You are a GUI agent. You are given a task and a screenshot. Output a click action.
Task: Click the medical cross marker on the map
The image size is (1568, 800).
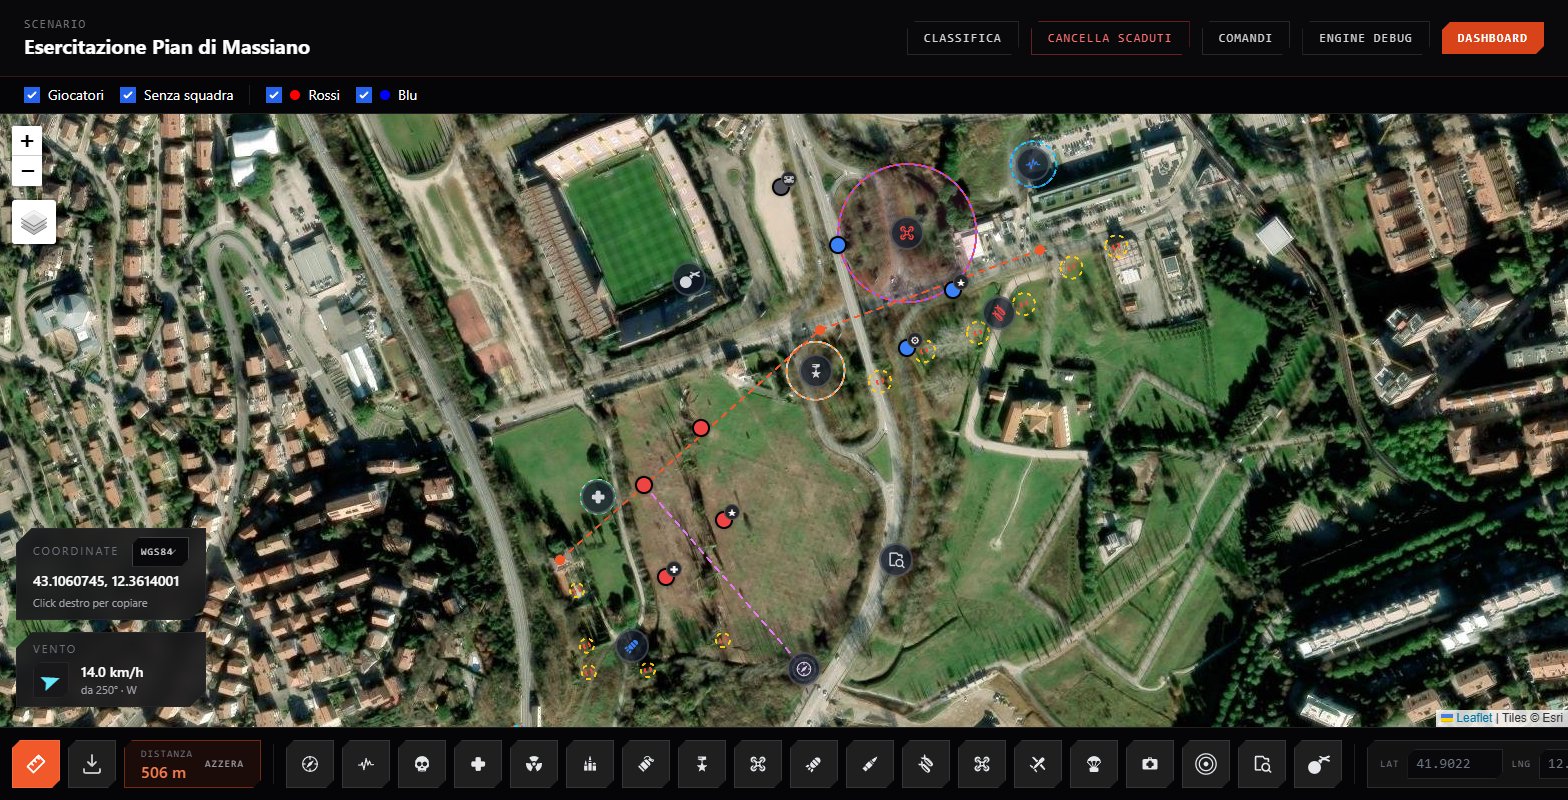tap(598, 496)
